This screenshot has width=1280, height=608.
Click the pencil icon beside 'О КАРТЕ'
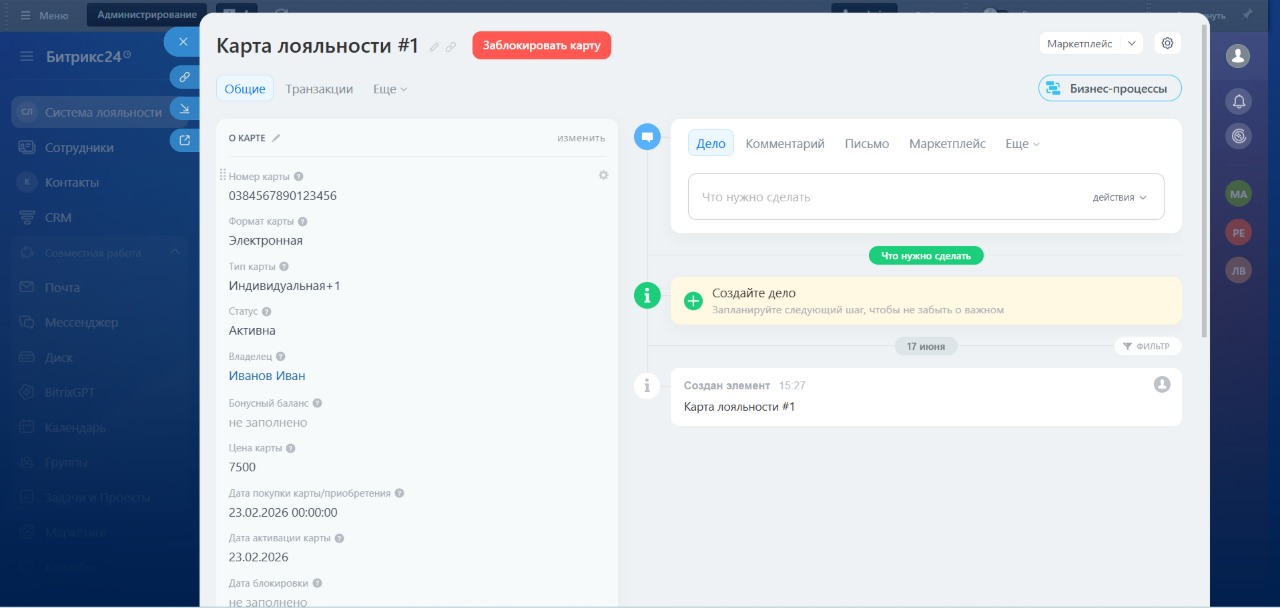(x=276, y=138)
